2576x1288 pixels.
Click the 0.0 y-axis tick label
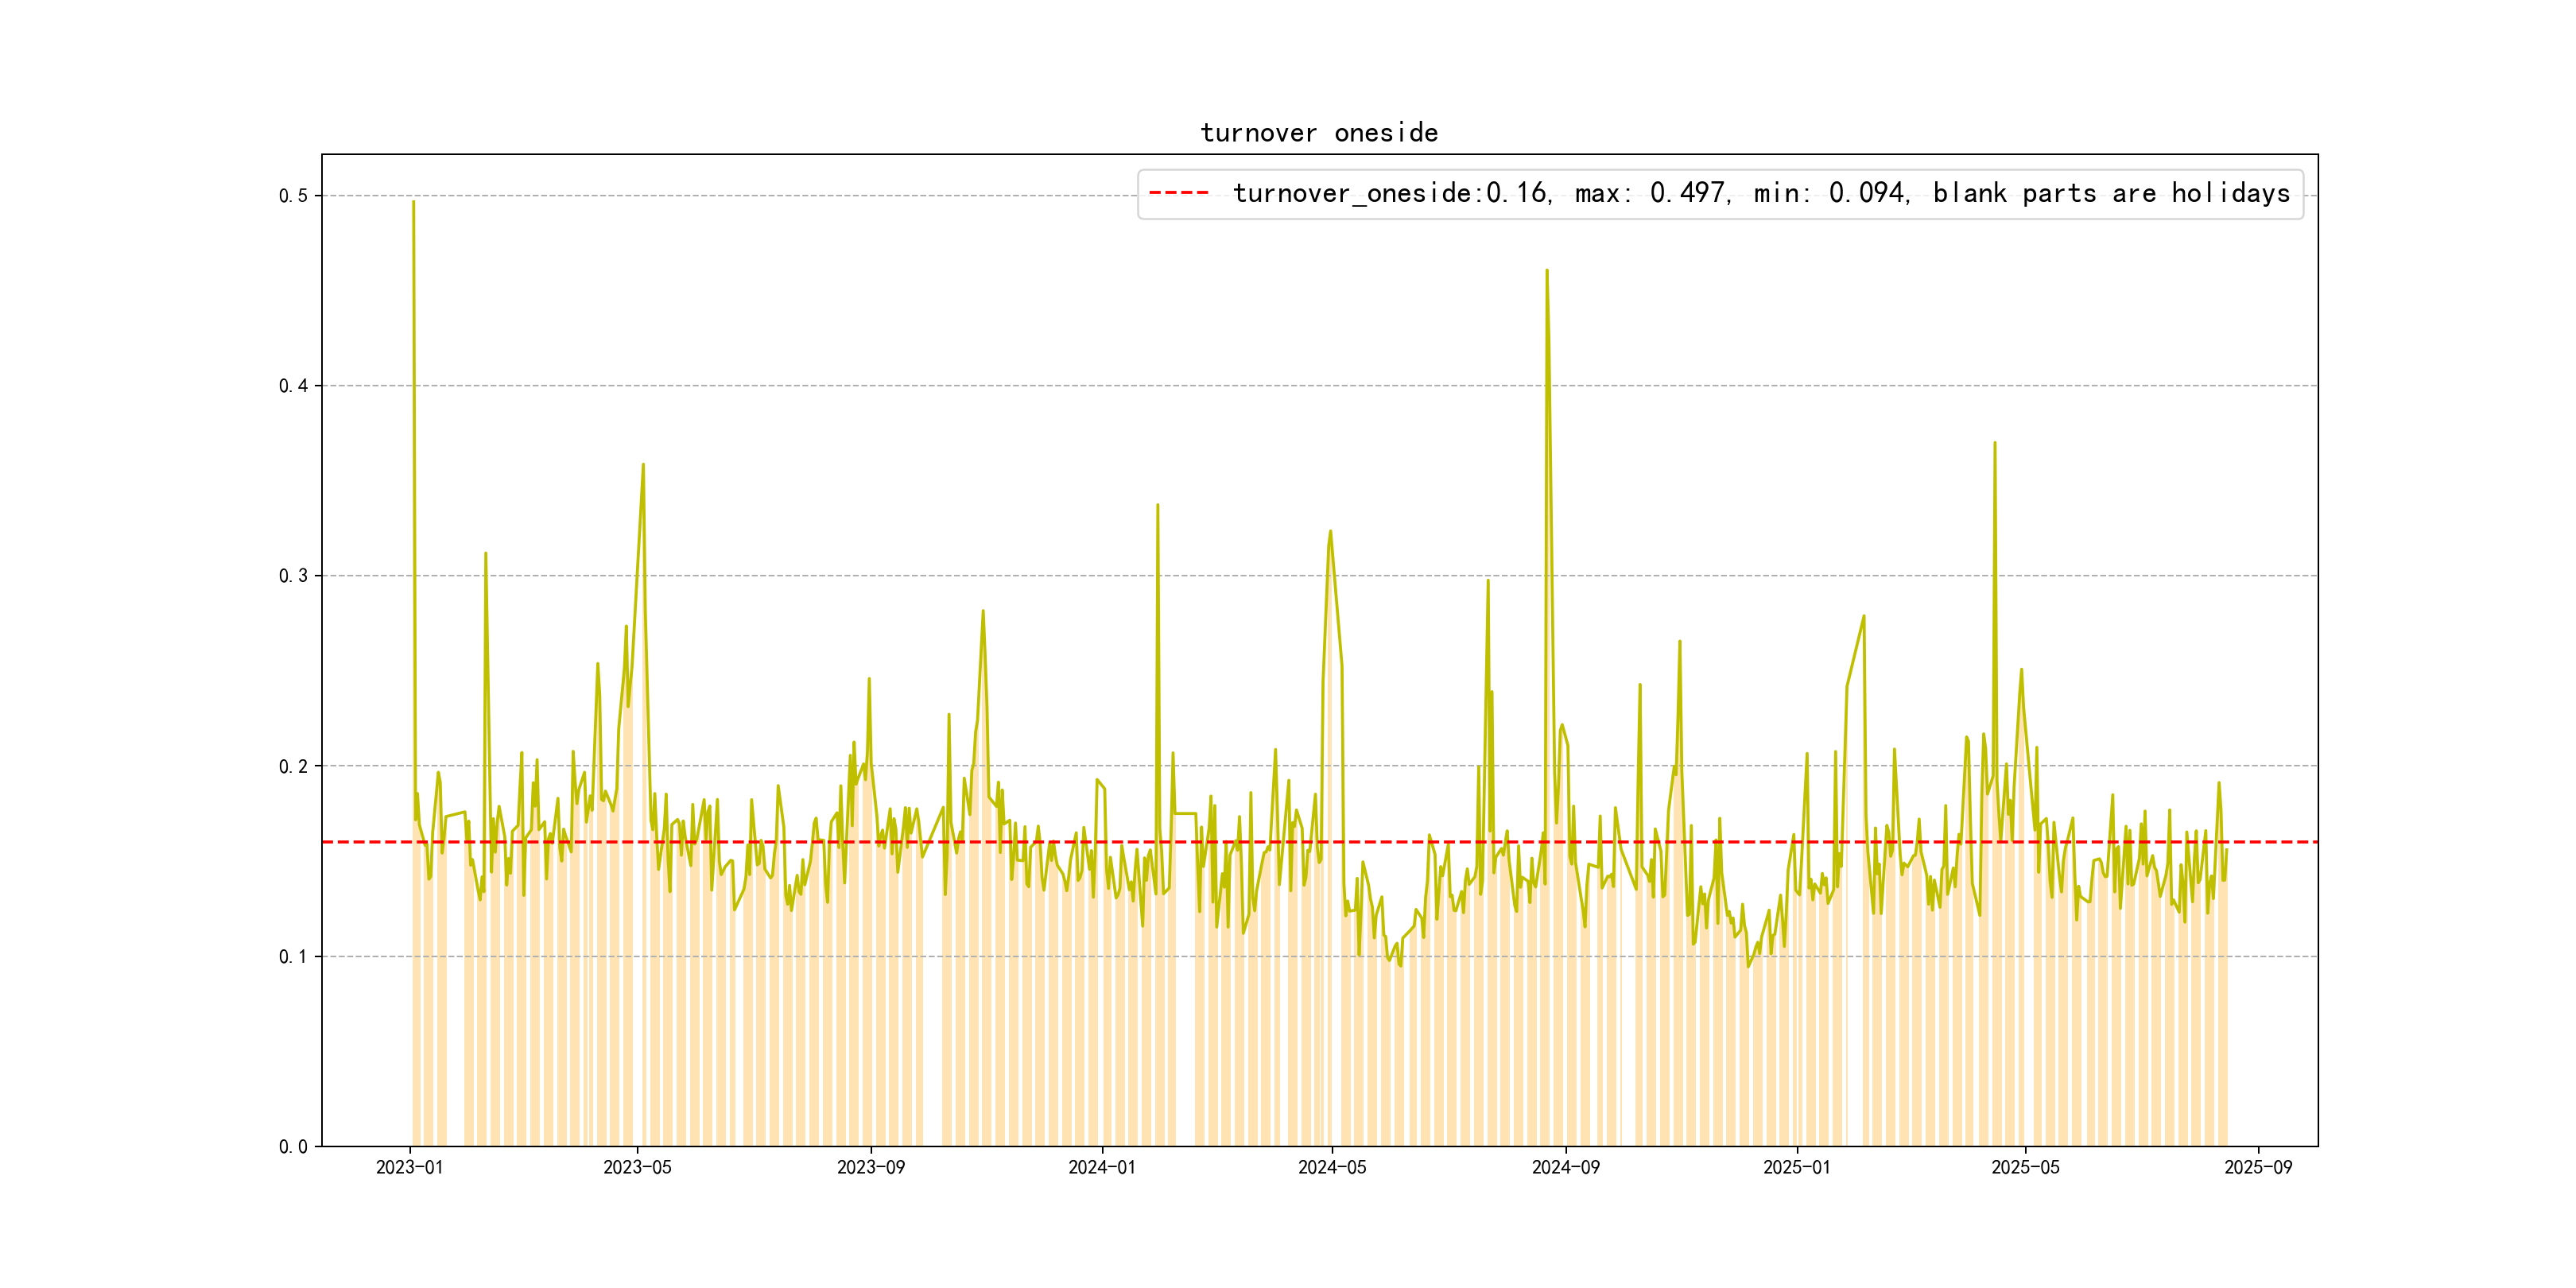pyautogui.click(x=293, y=1147)
